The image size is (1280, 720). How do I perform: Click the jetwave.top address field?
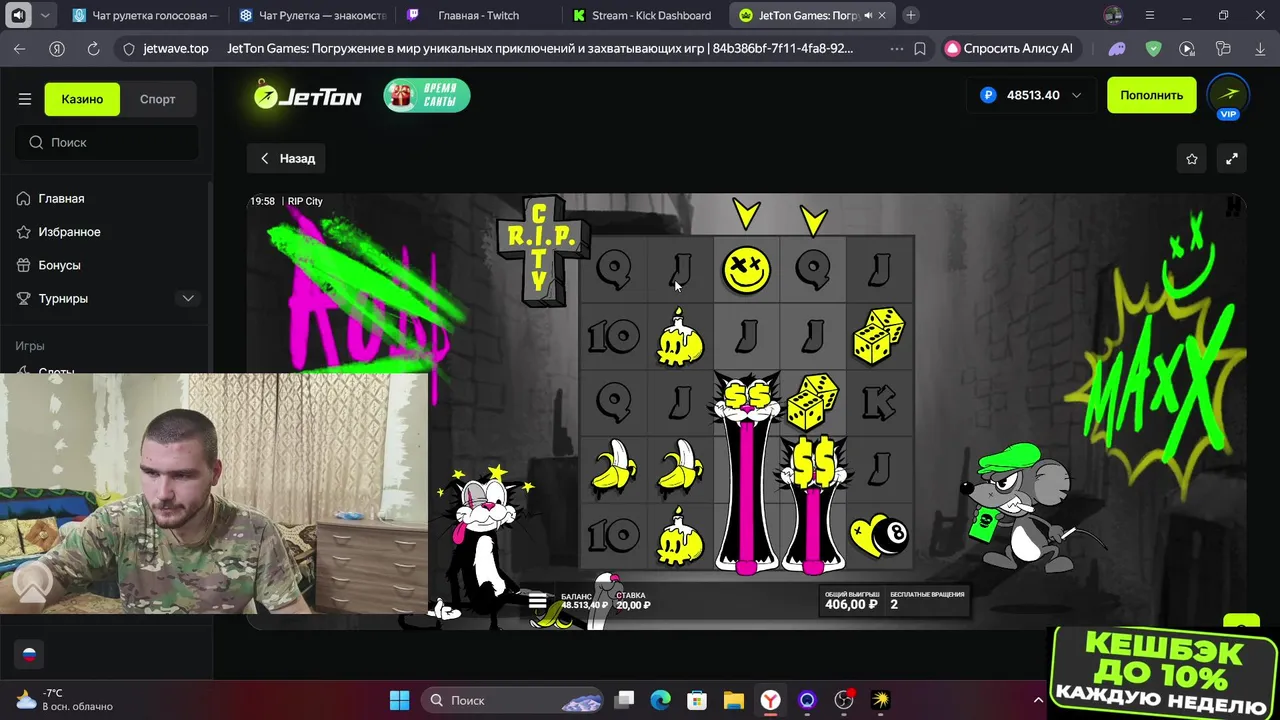pos(176,48)
